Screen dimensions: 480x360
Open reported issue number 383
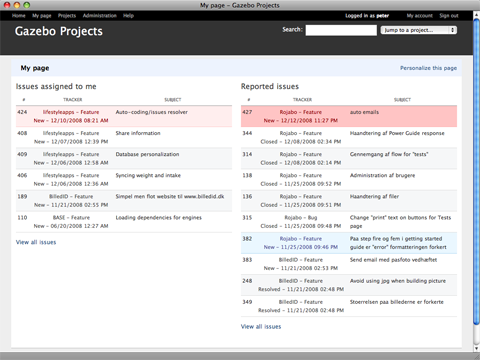click(247, 260)
